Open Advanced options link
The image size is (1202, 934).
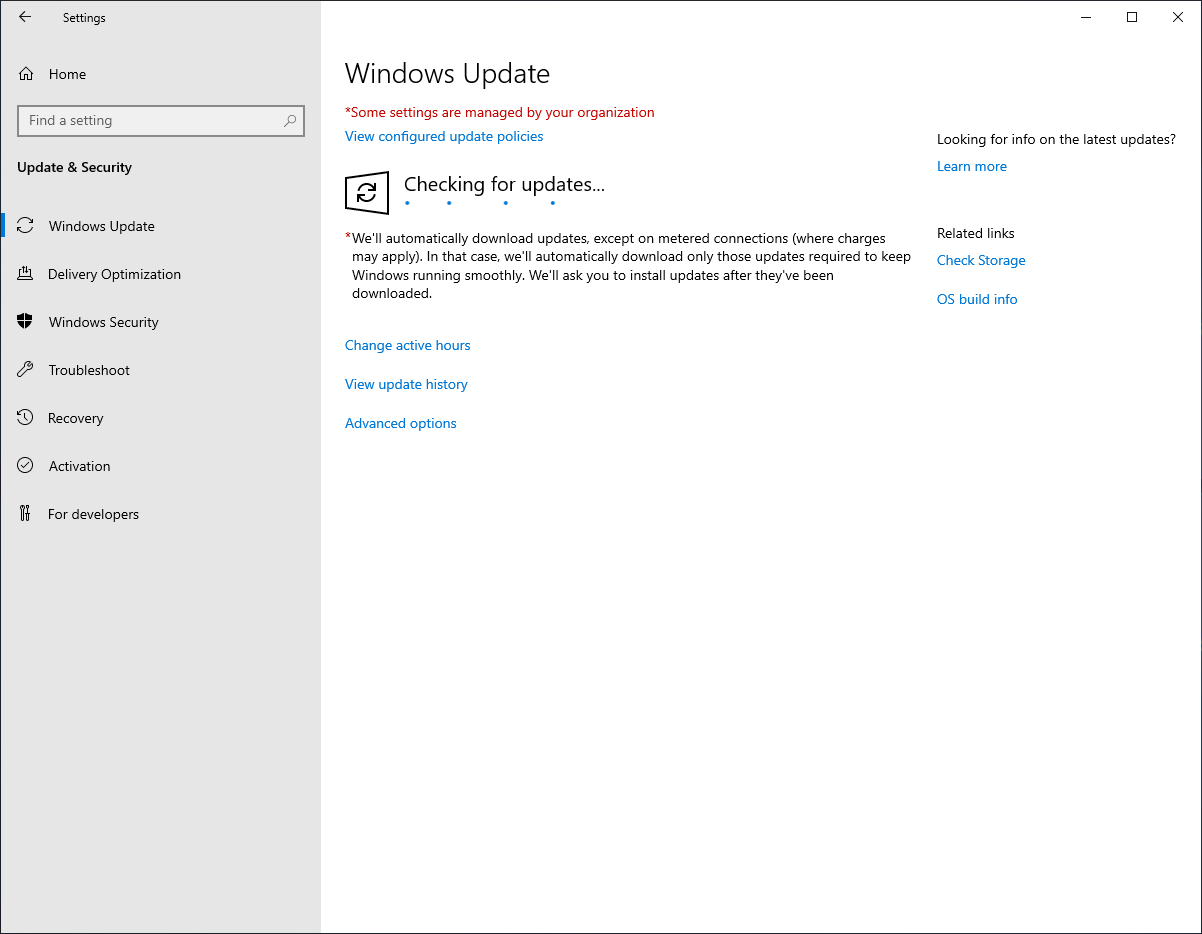[401, 423]
